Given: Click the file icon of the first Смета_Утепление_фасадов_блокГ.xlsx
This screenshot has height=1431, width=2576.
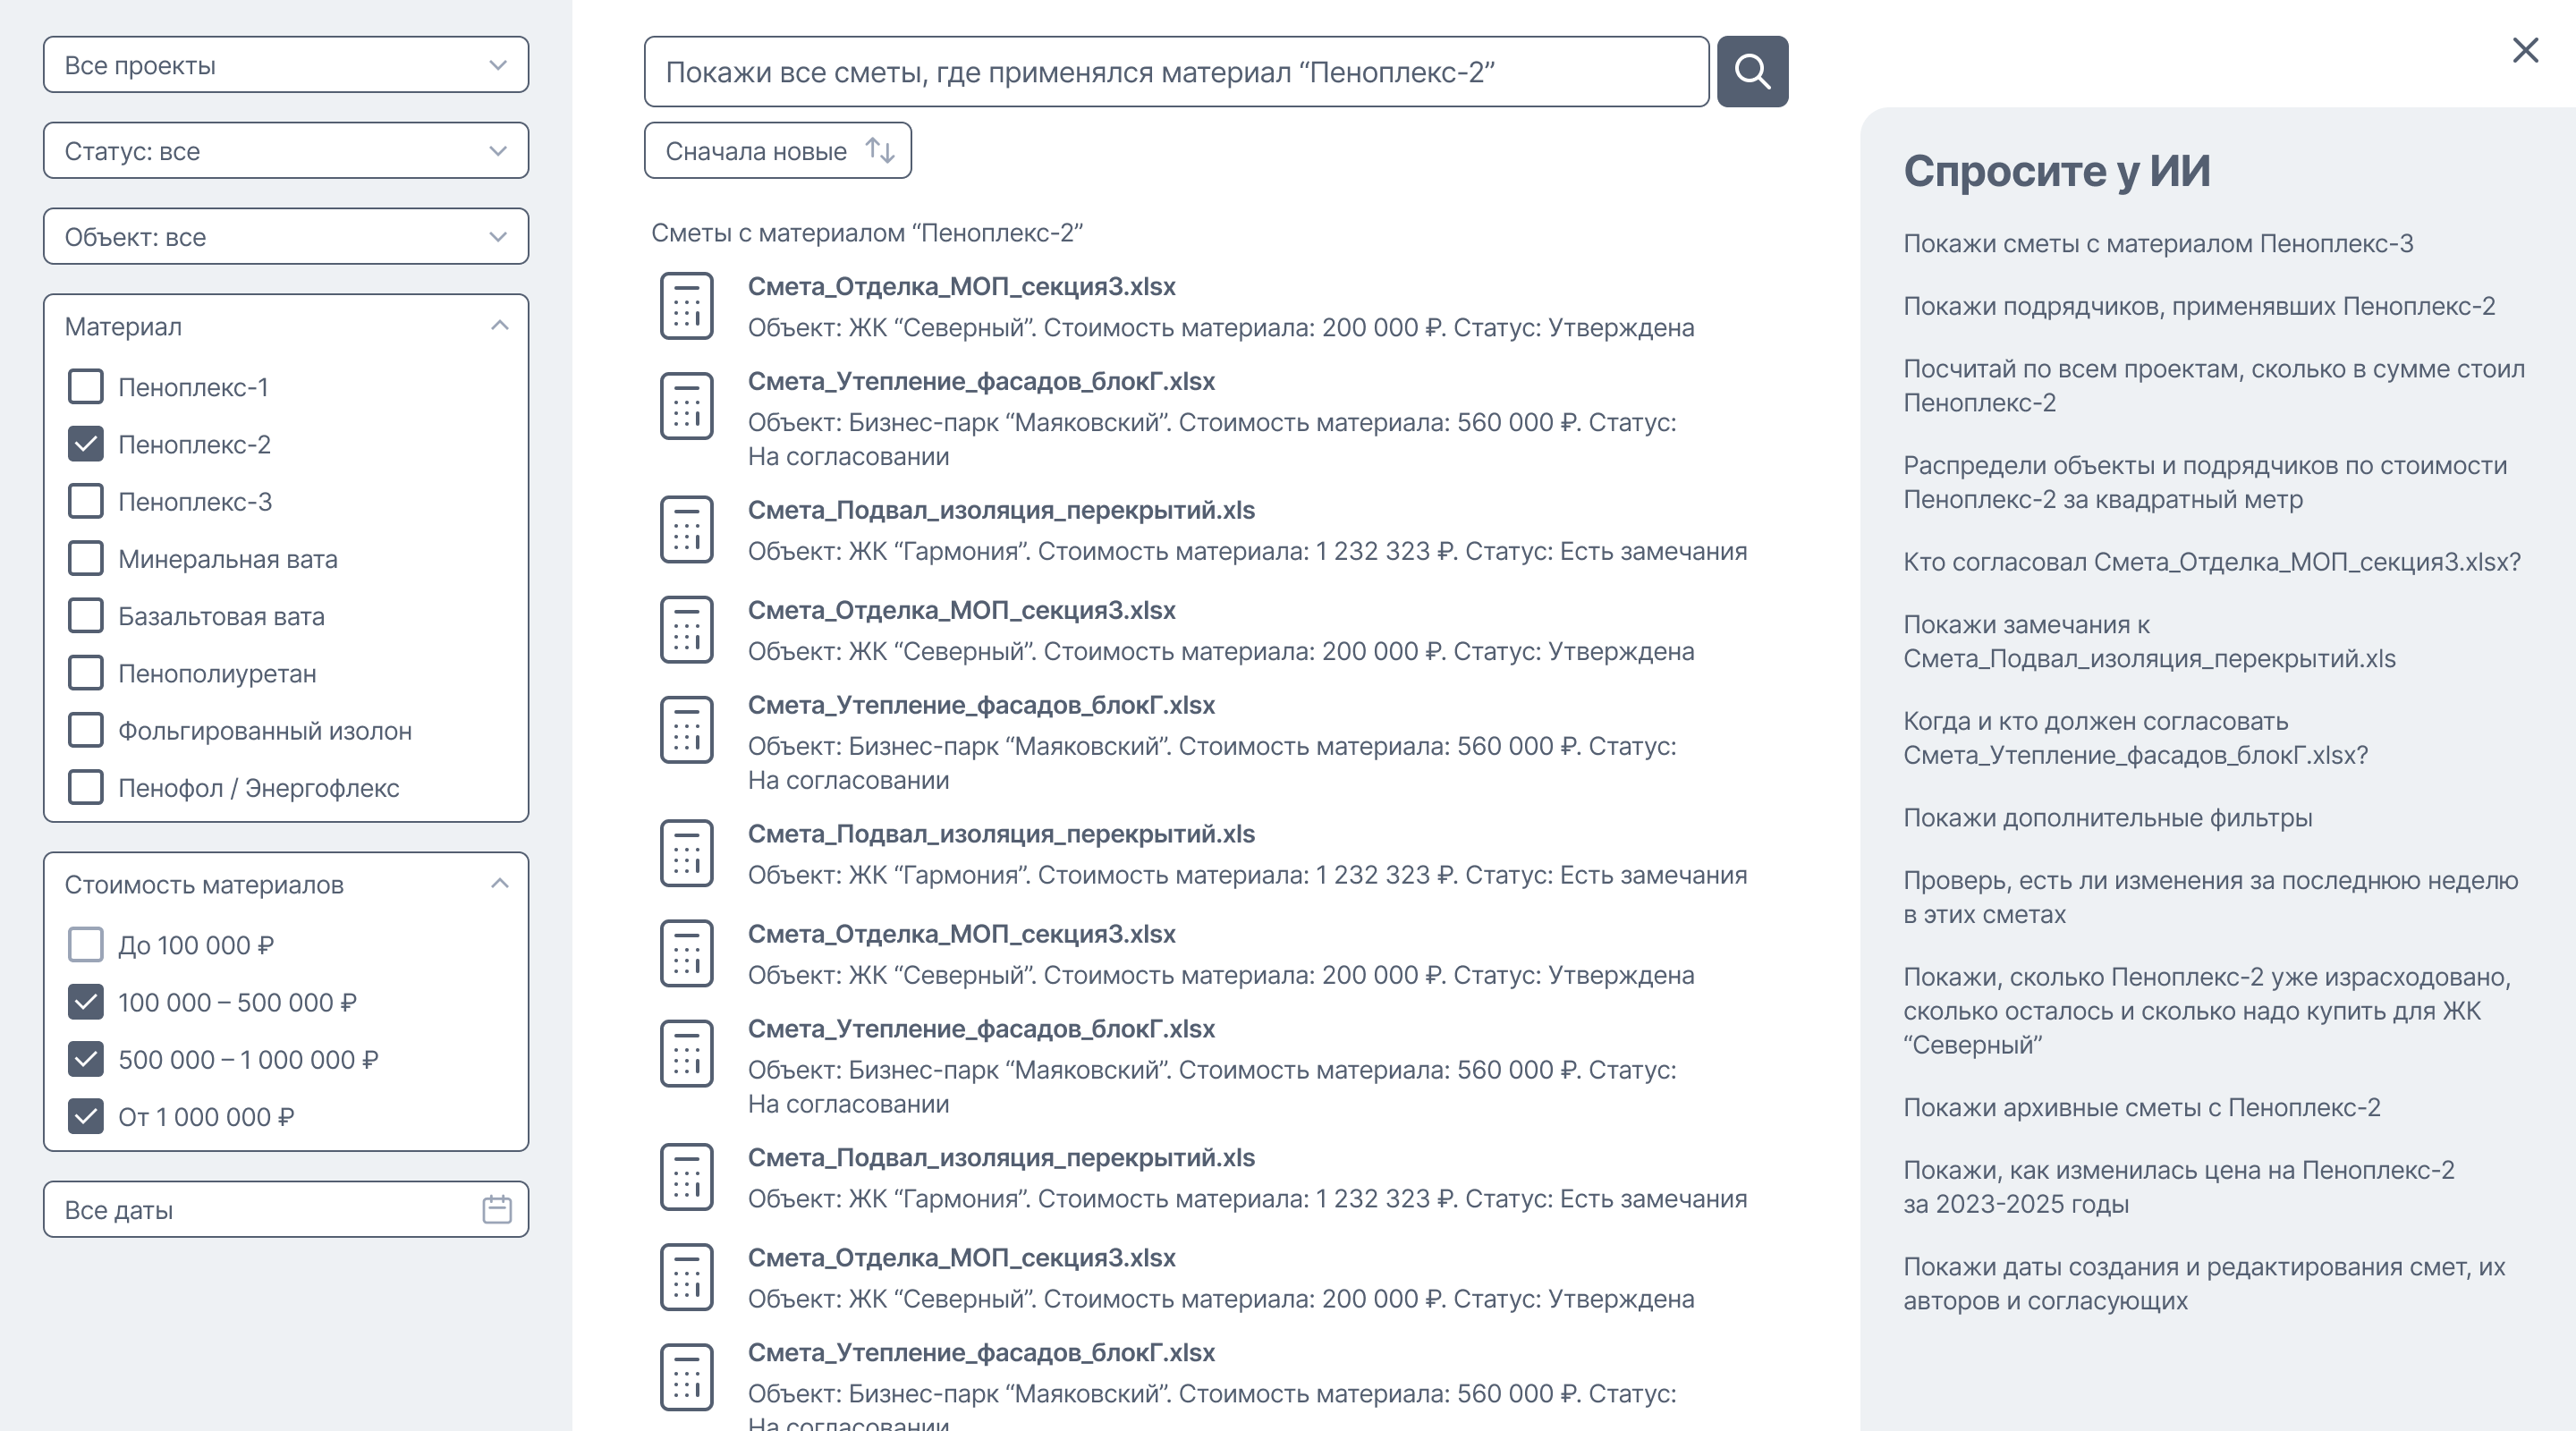Looking at the screenshot, I should click(x=686, y=406).
